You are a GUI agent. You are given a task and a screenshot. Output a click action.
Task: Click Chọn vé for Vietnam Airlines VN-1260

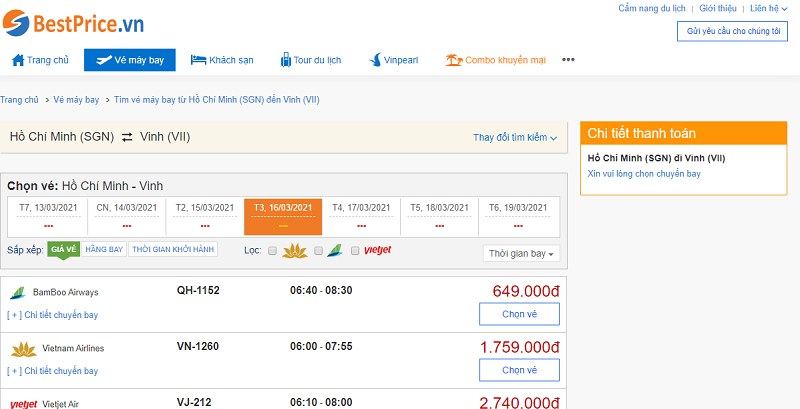519,370
